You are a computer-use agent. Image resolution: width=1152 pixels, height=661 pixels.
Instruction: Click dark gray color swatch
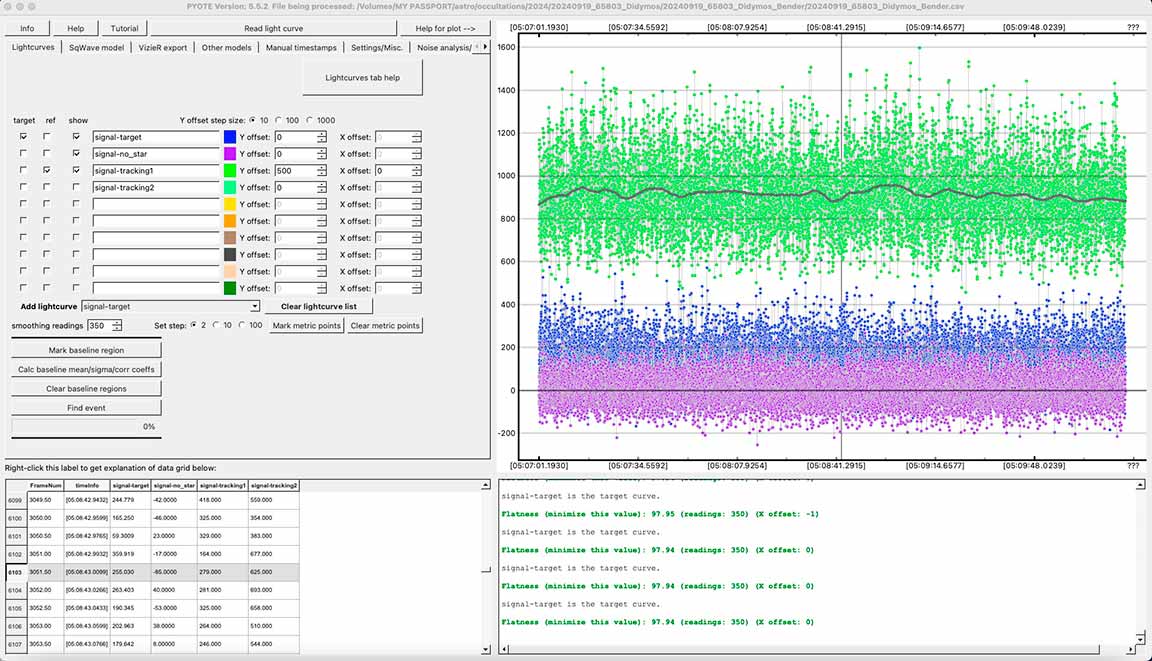[230, 255]
